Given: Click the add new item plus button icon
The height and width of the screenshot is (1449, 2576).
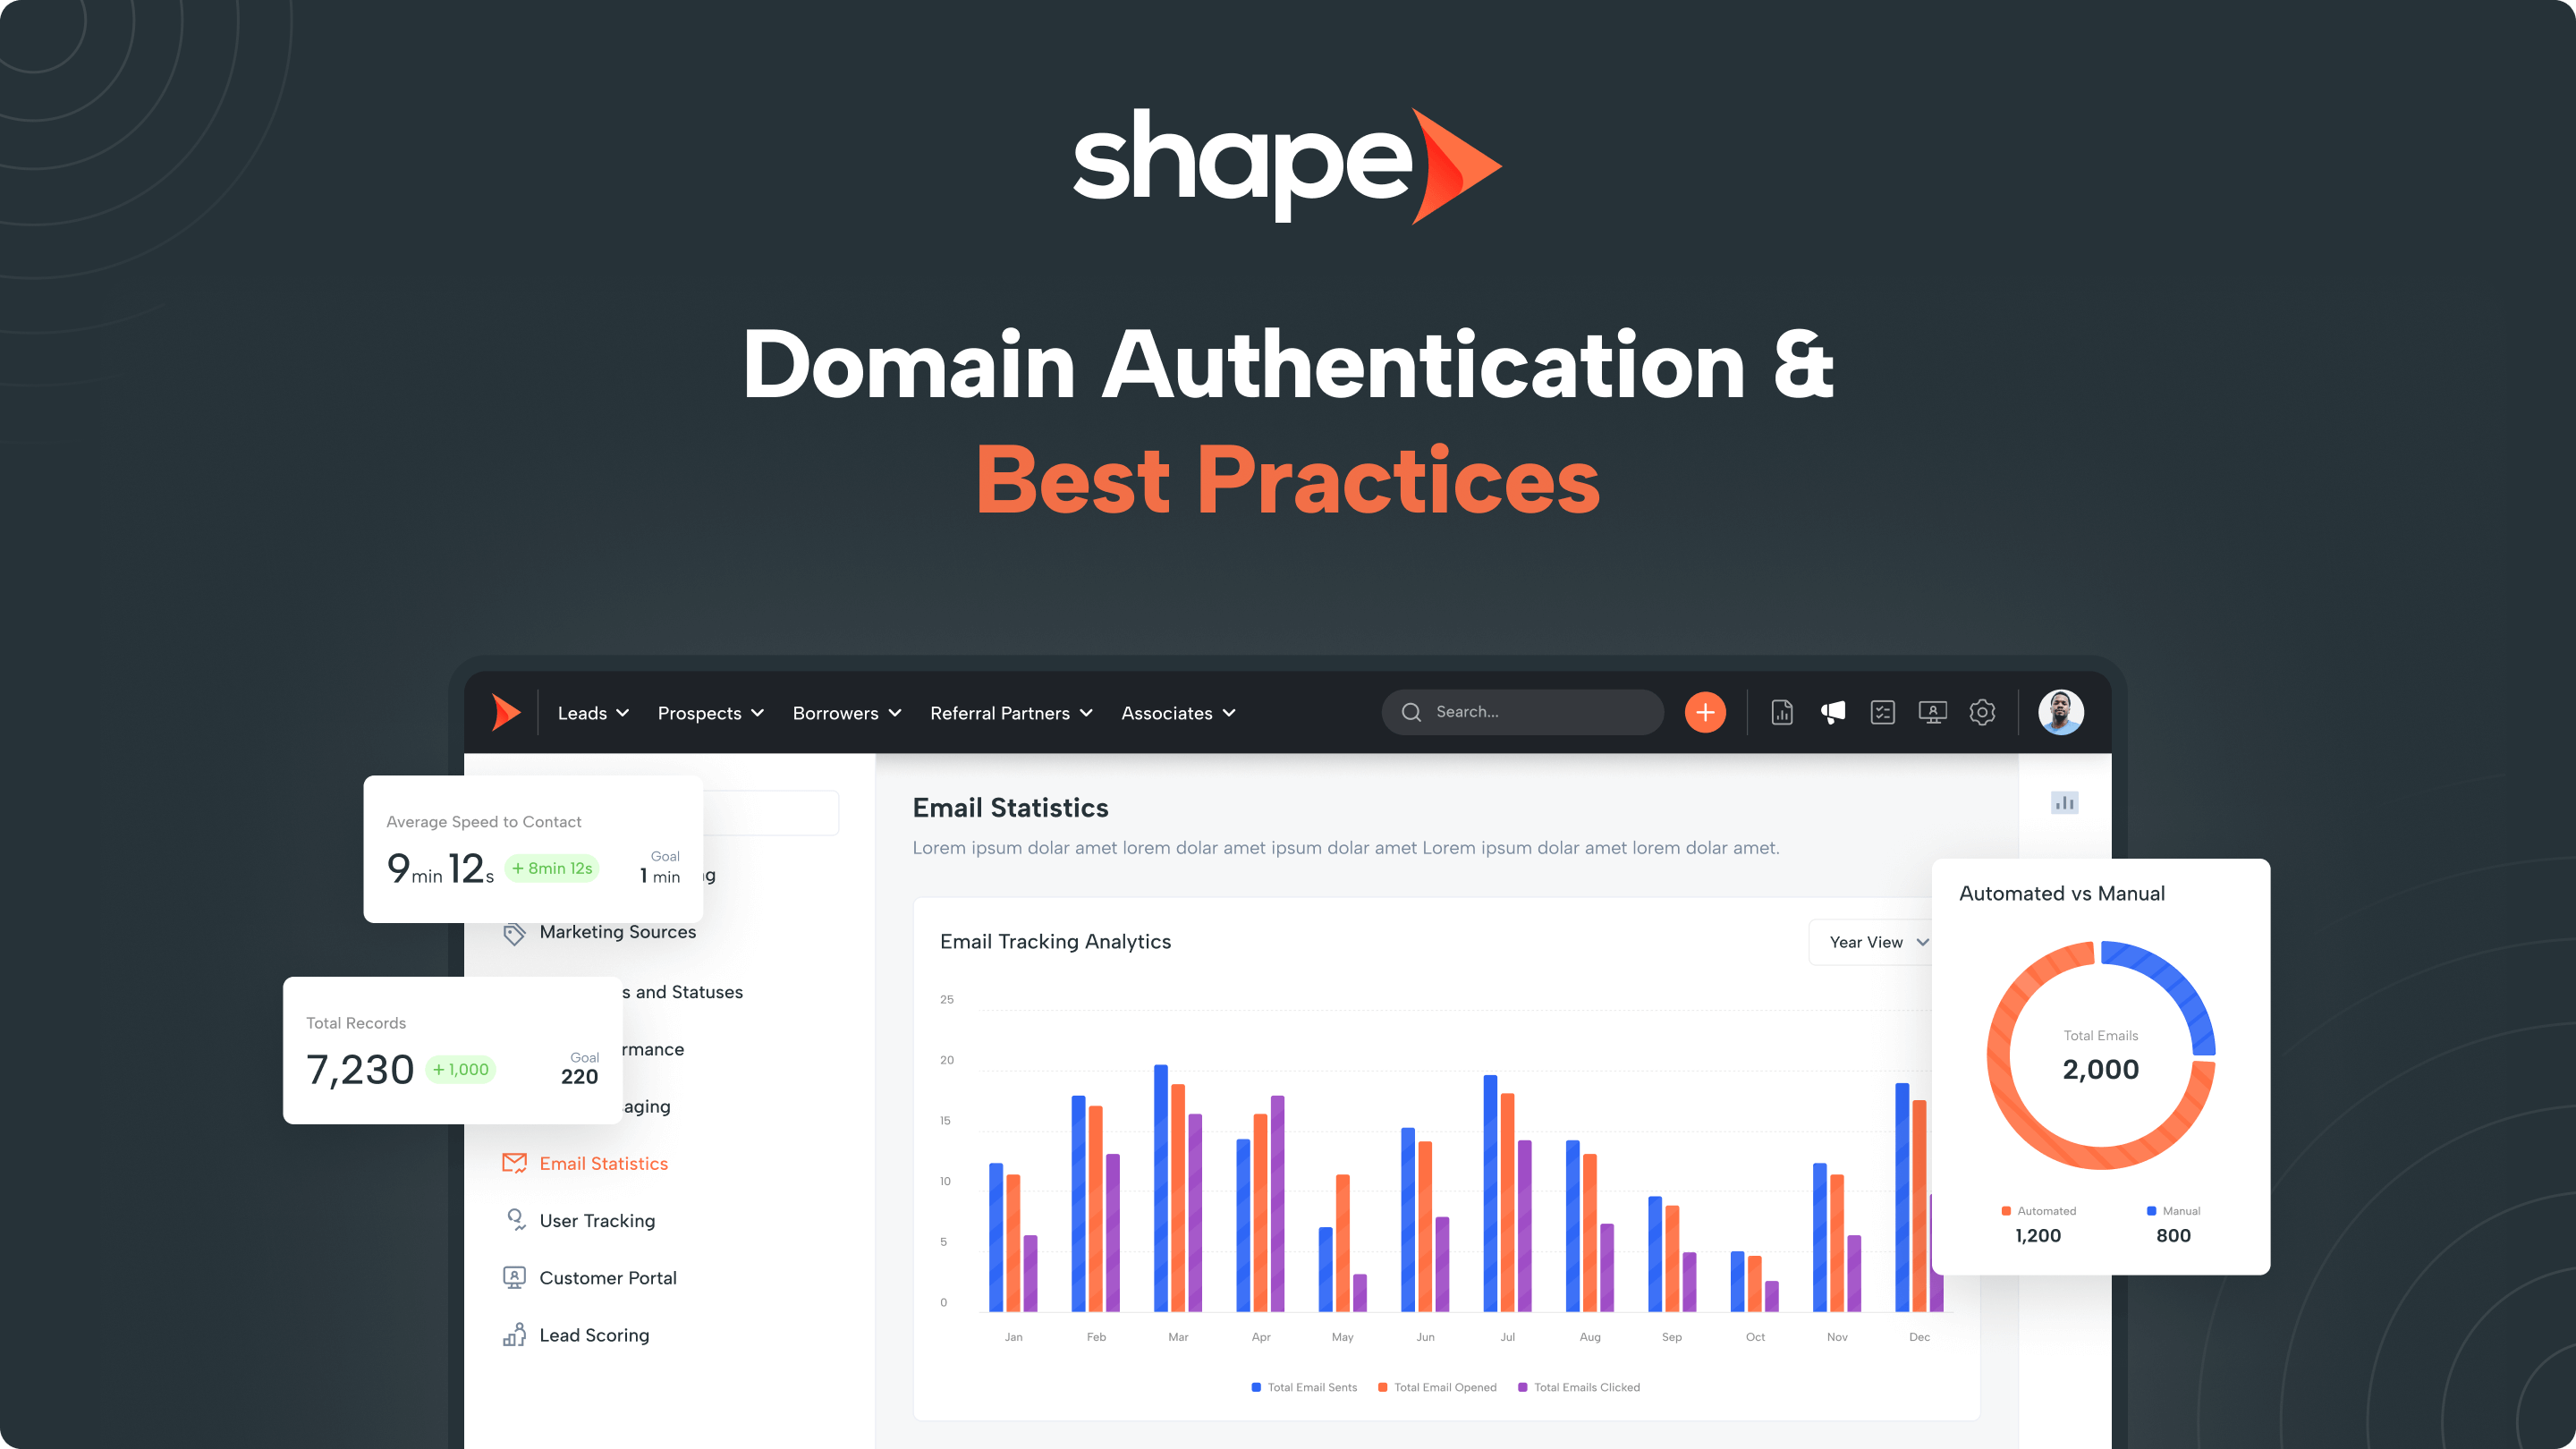Looking at the screenshot, I should point(1707,711).
